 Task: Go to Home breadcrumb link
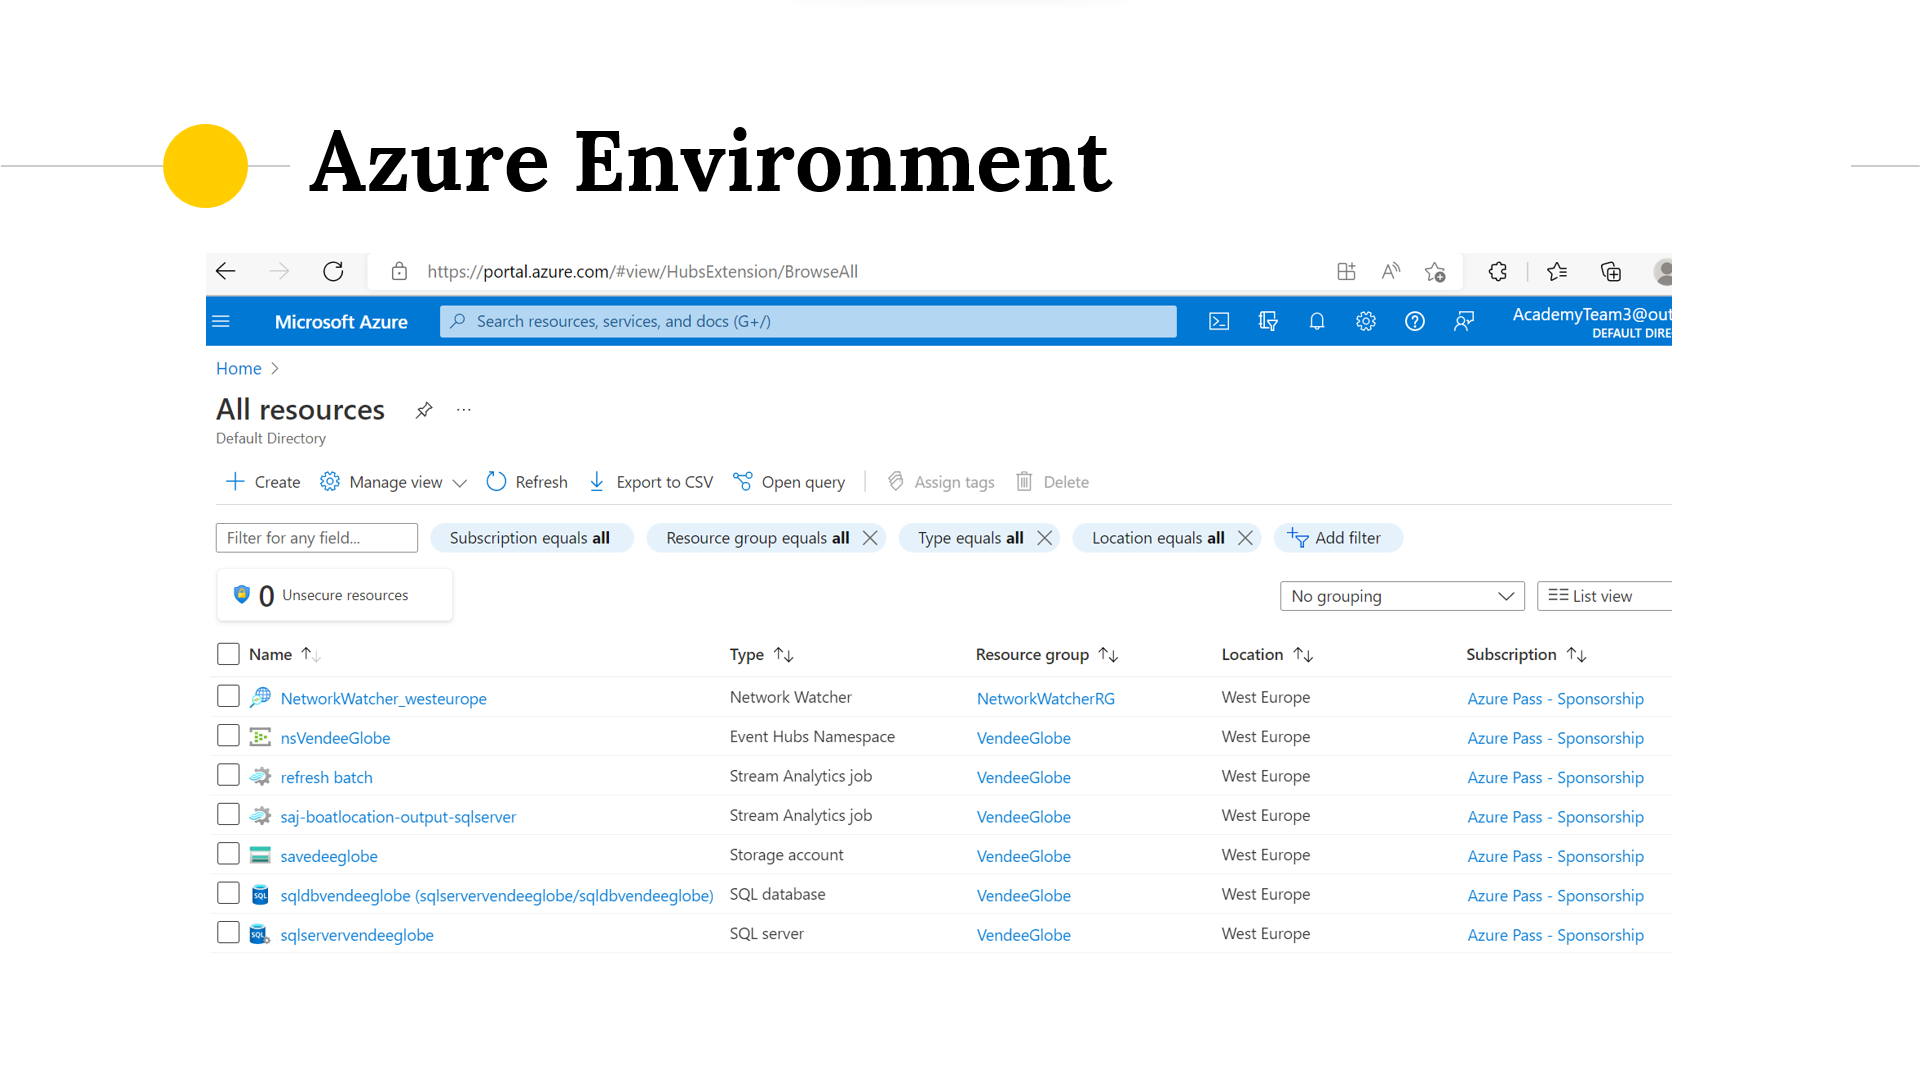(x=238, y=368)
